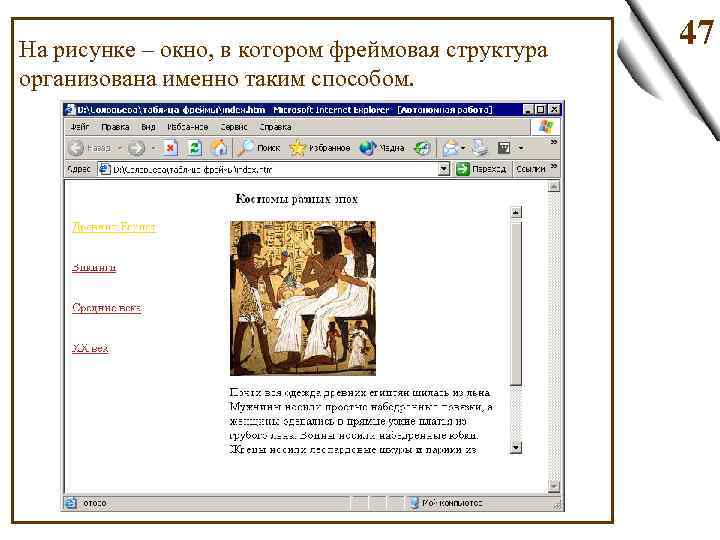Viewport: 720px width, 540px height.
Task: Click the green Refresh icon
Action: coord(195,148)
